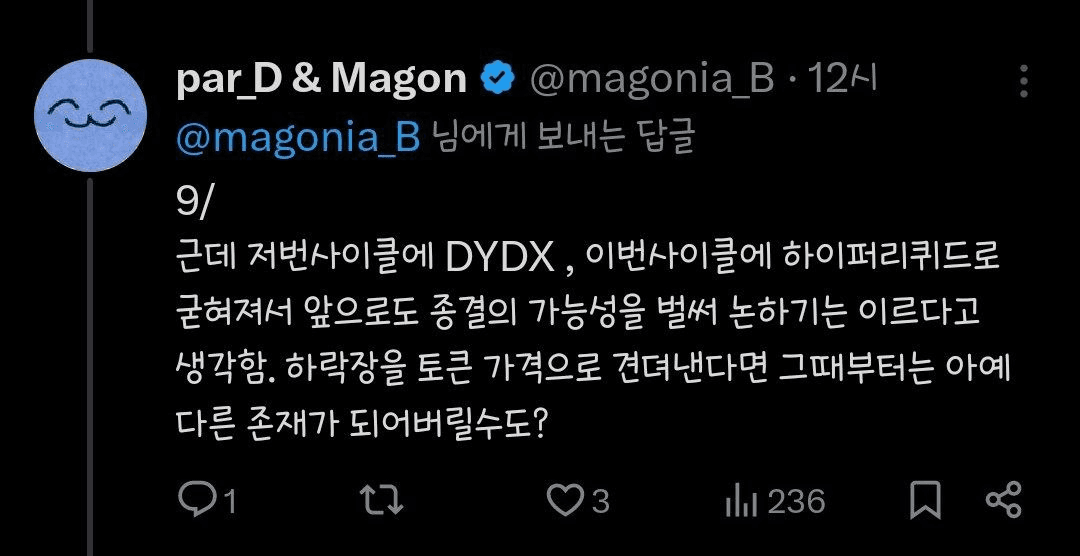
Task: View analytics via the bar chart icon
Action: [741, 502]
